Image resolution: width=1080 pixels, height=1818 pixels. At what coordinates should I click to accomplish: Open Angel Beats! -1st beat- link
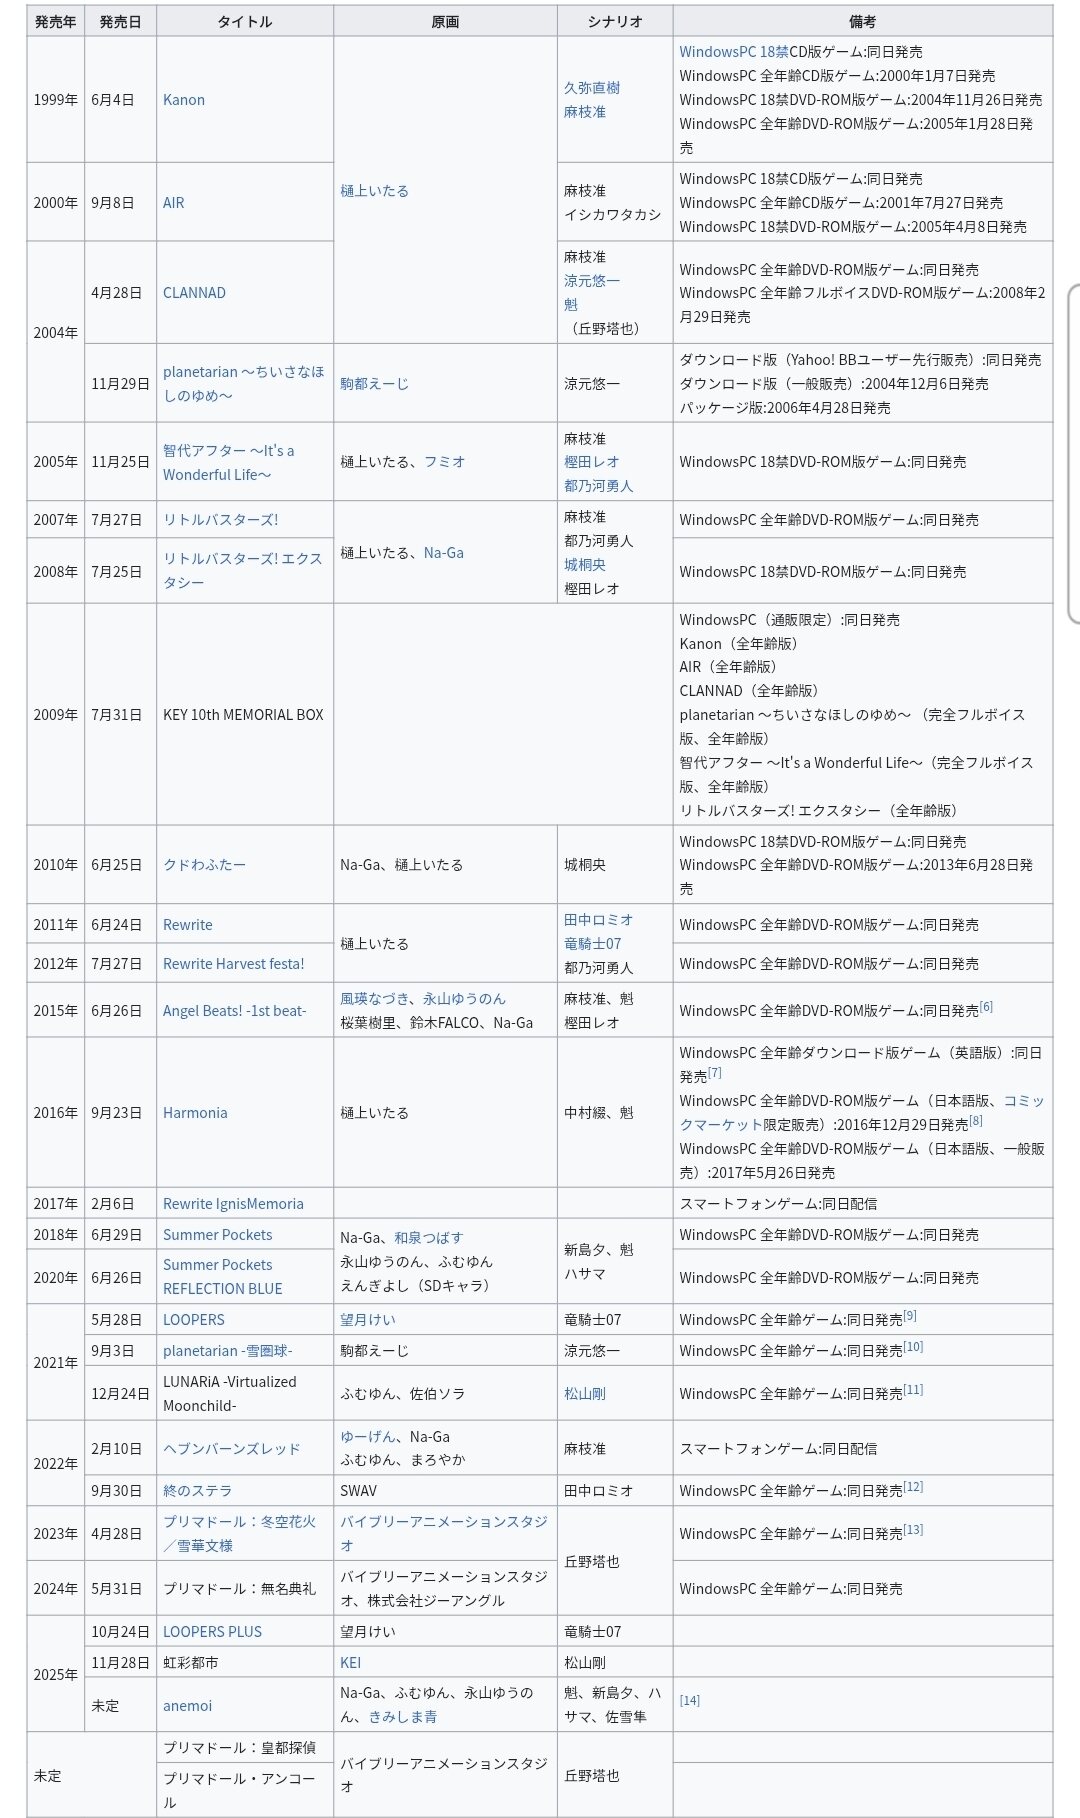point(235,1011)
